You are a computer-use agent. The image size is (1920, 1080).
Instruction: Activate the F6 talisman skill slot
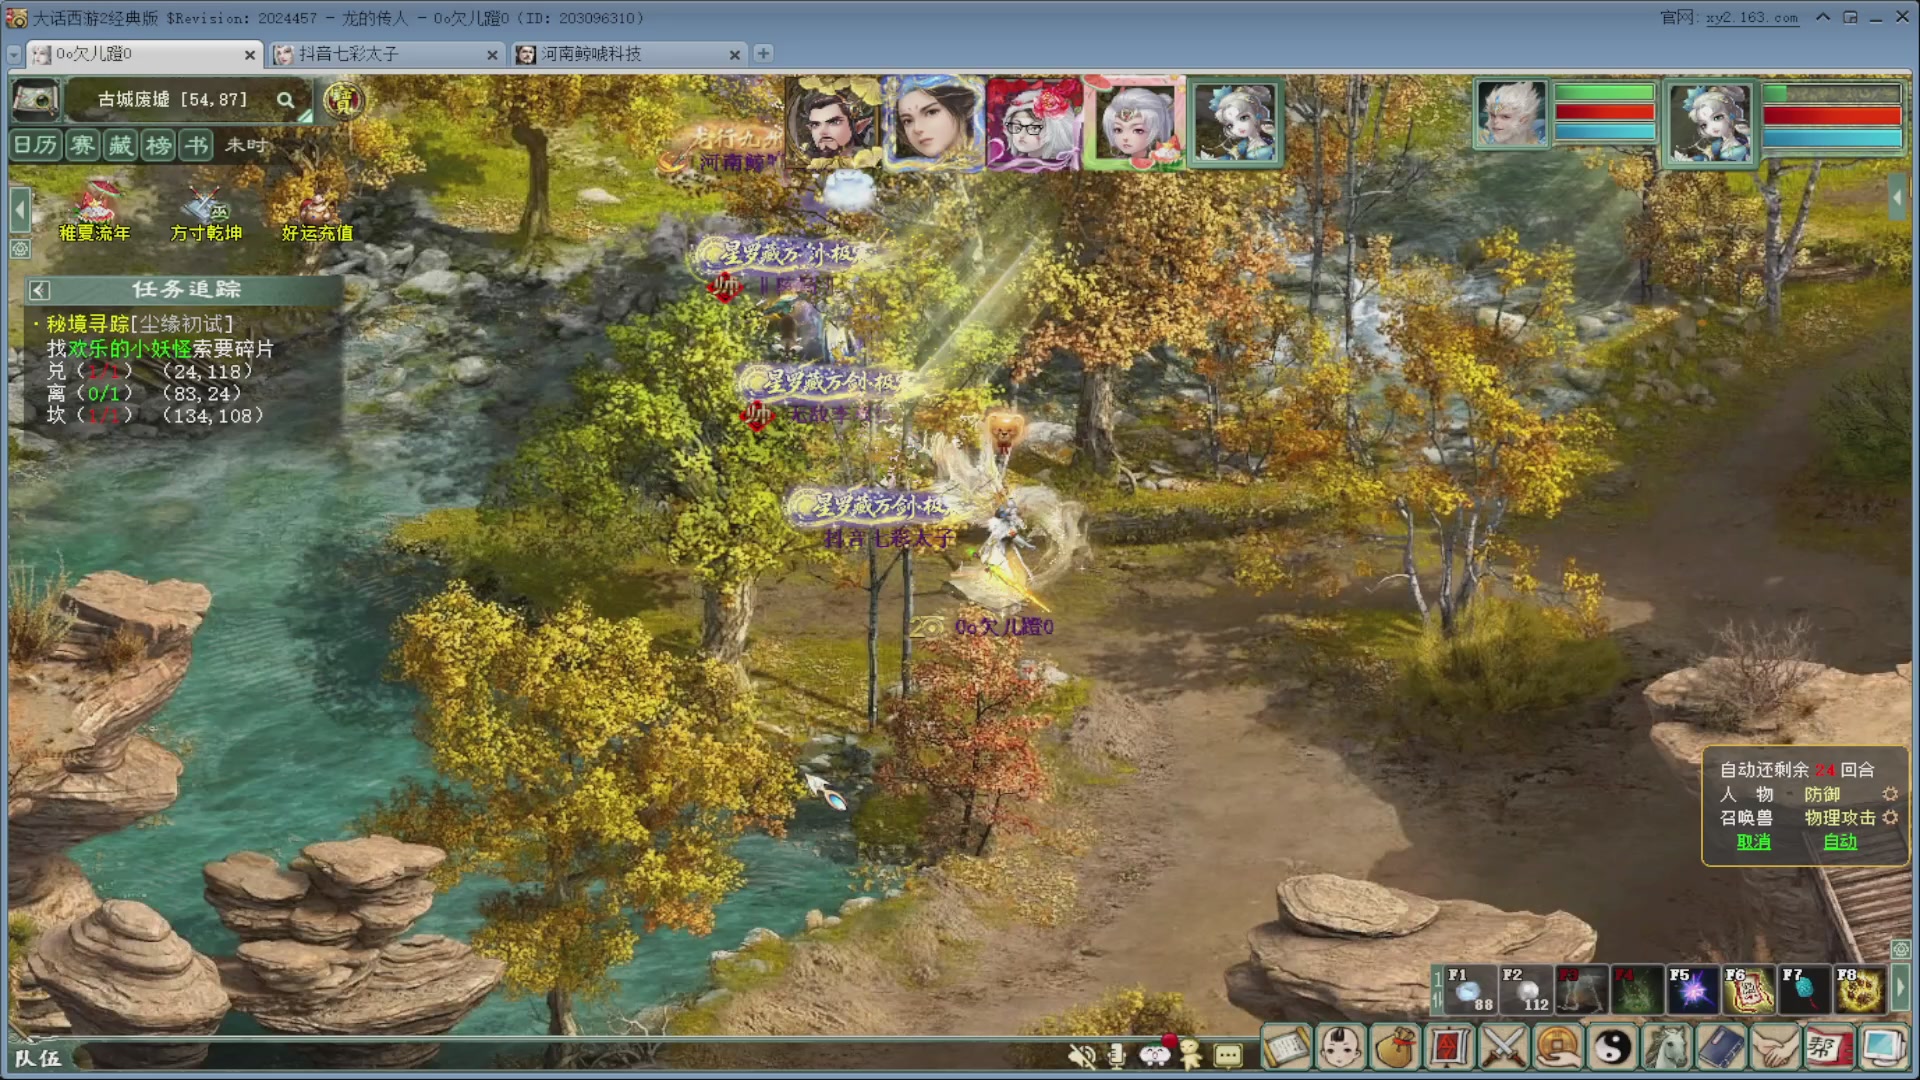click(1749, 990)
